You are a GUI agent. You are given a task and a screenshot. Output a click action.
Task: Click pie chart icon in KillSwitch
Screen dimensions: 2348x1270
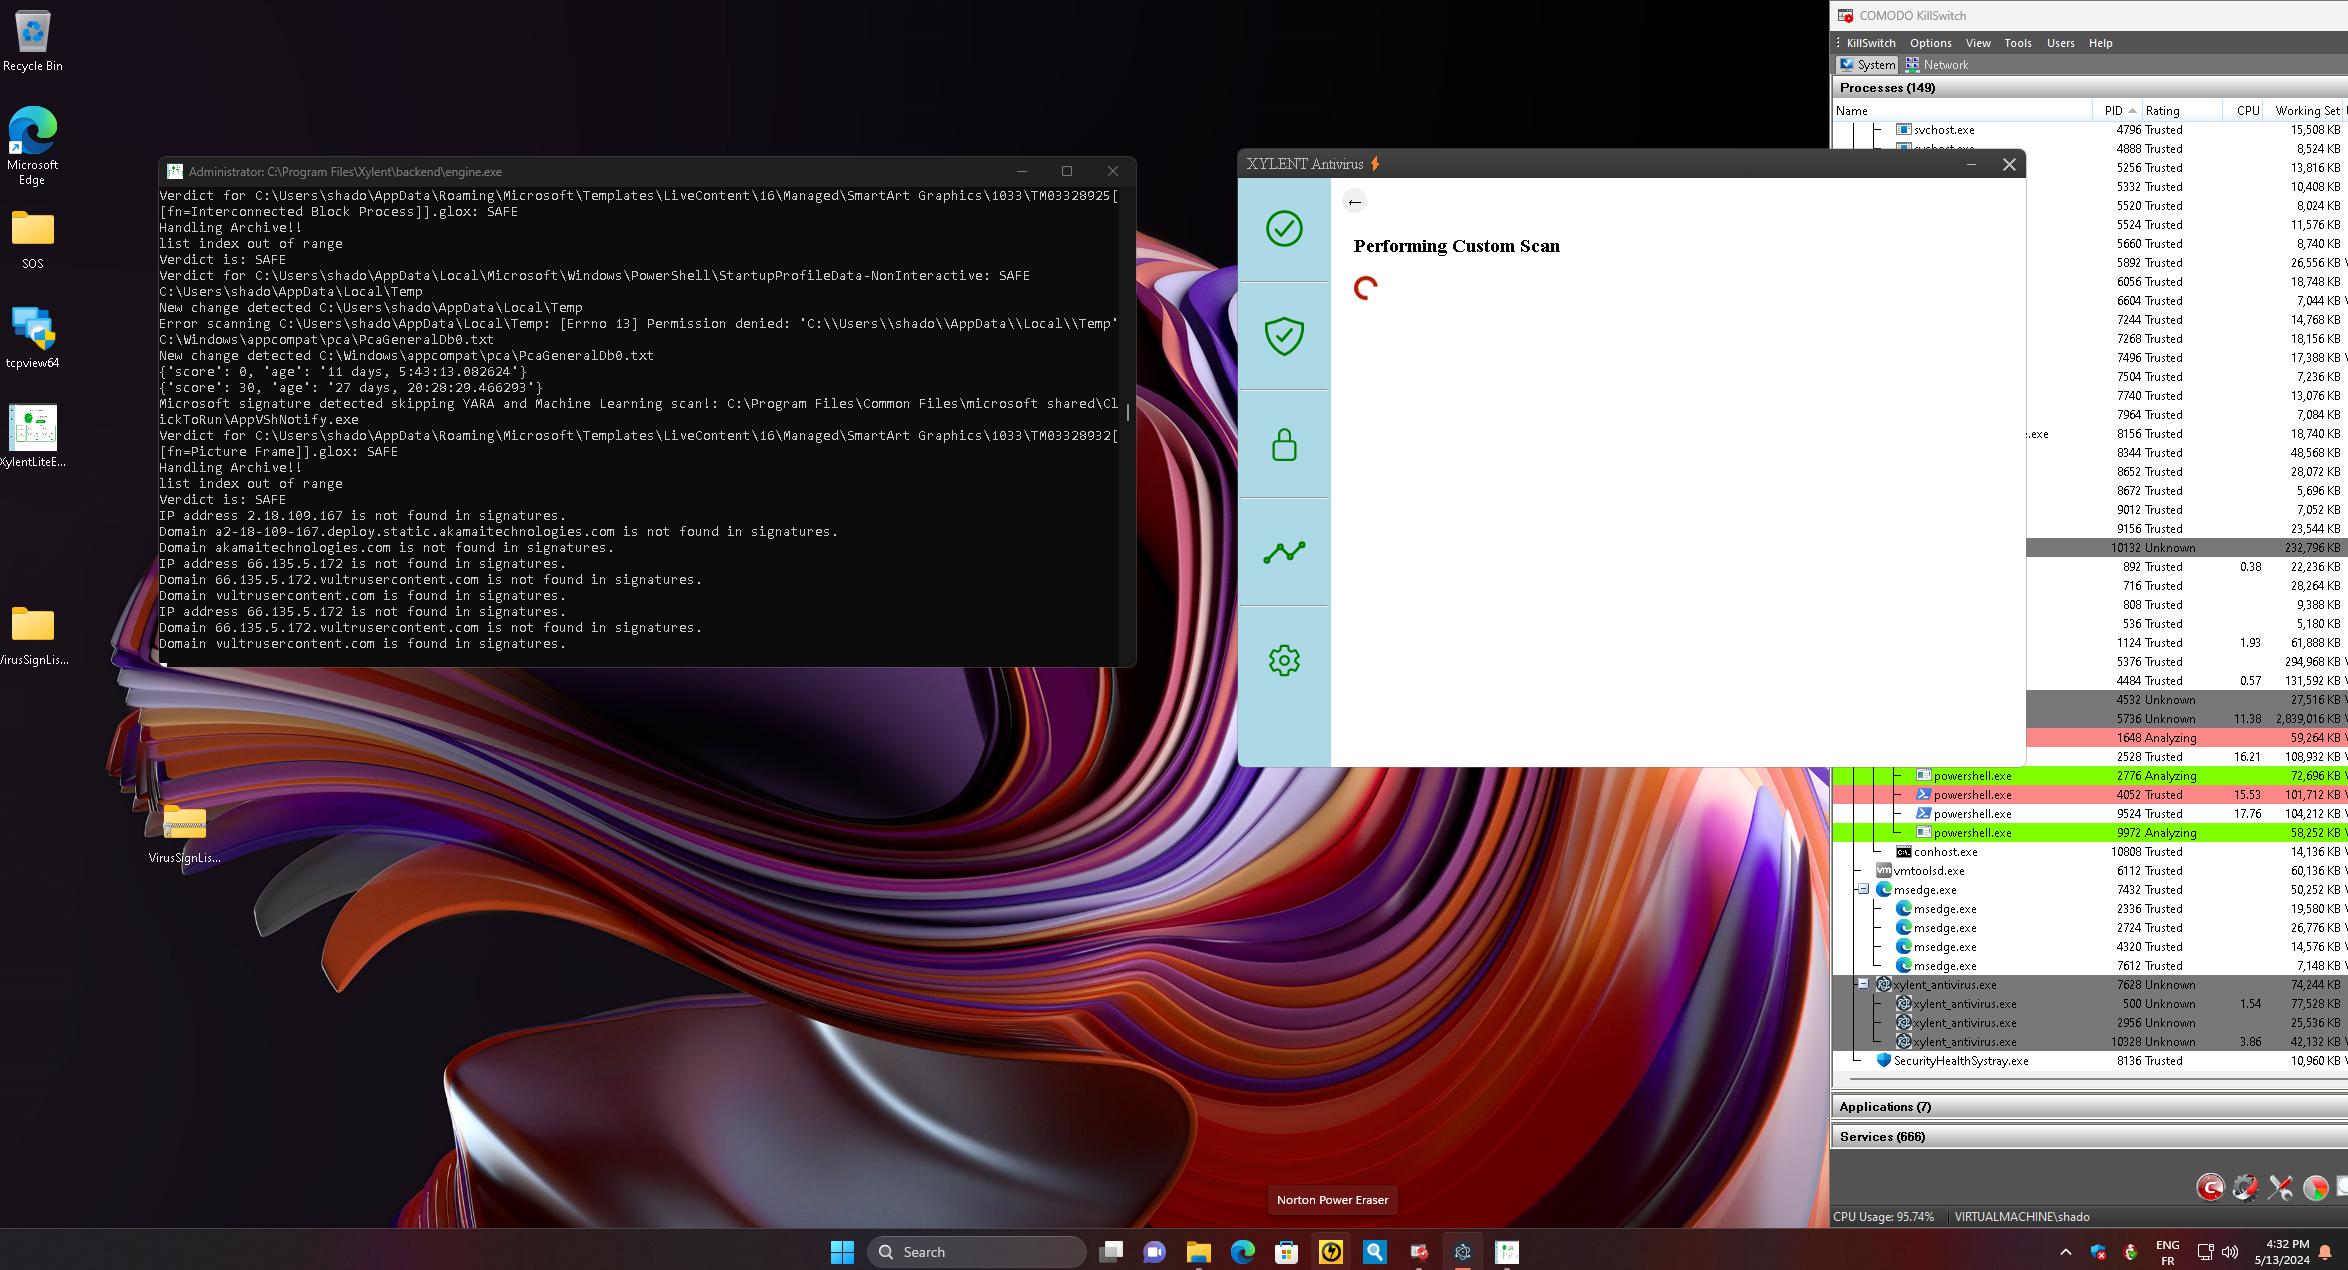[x=2315, y=1187]
